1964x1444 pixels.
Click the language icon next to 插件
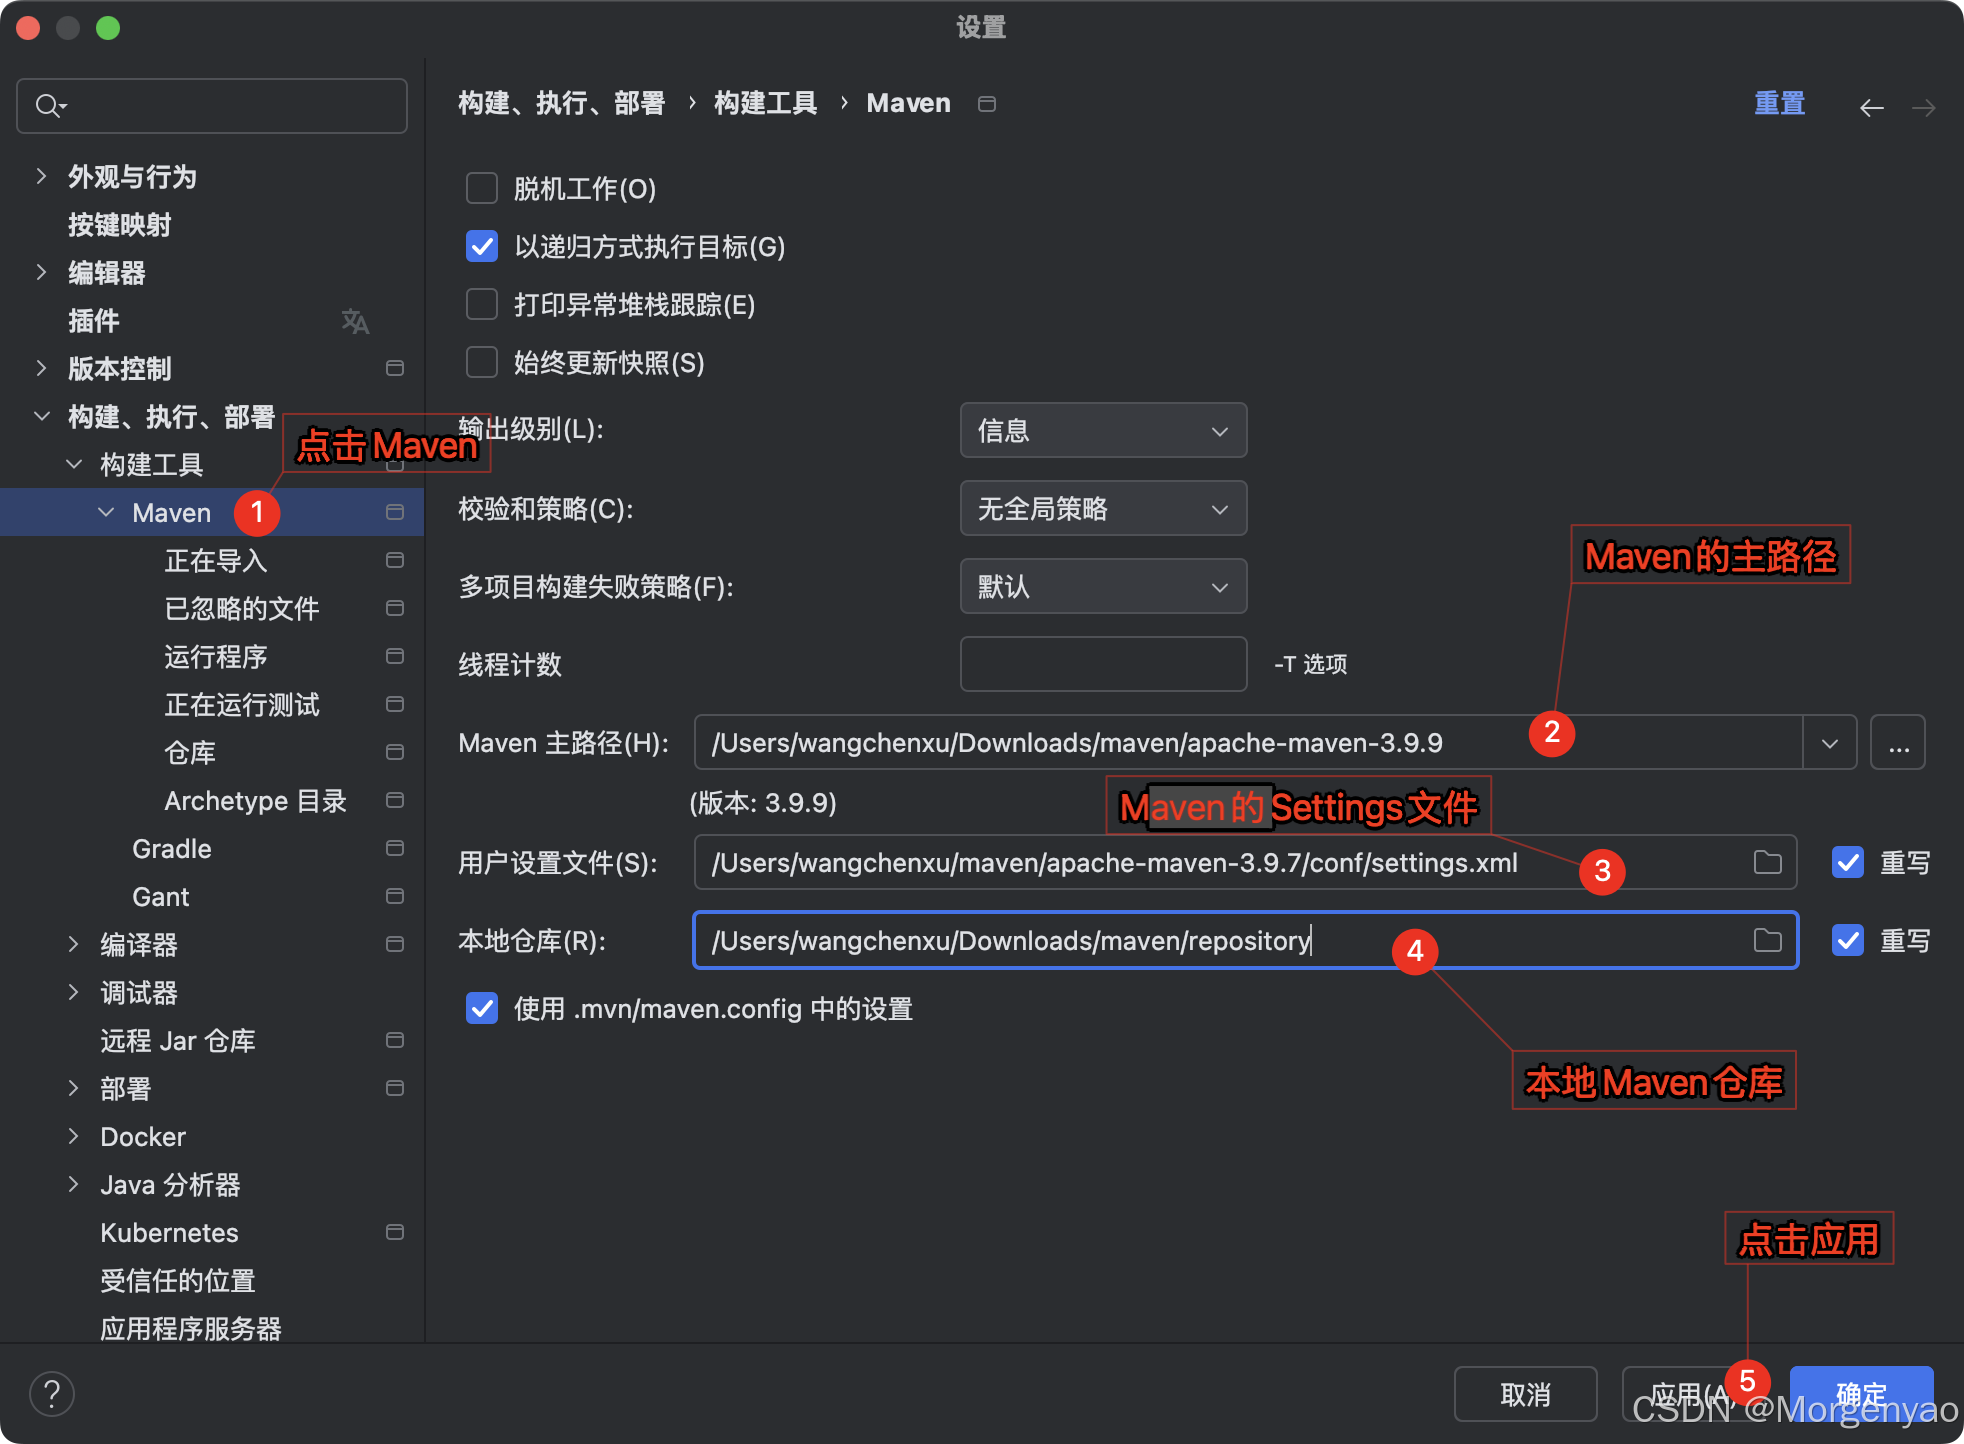(x=355, y=321)
